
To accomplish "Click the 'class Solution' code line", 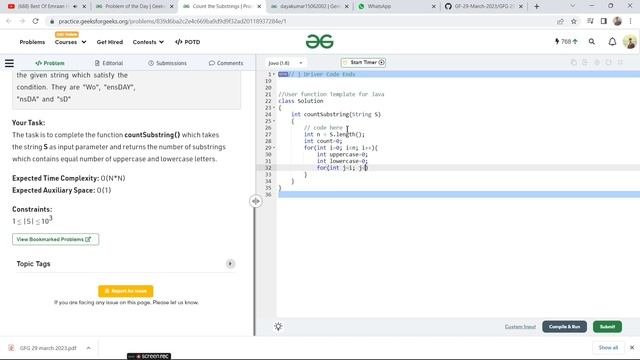I will 300,101.
